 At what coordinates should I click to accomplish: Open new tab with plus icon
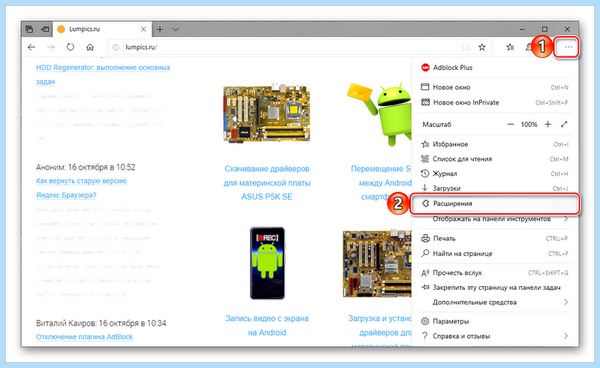pyautogui.click(x=160, y=29)
